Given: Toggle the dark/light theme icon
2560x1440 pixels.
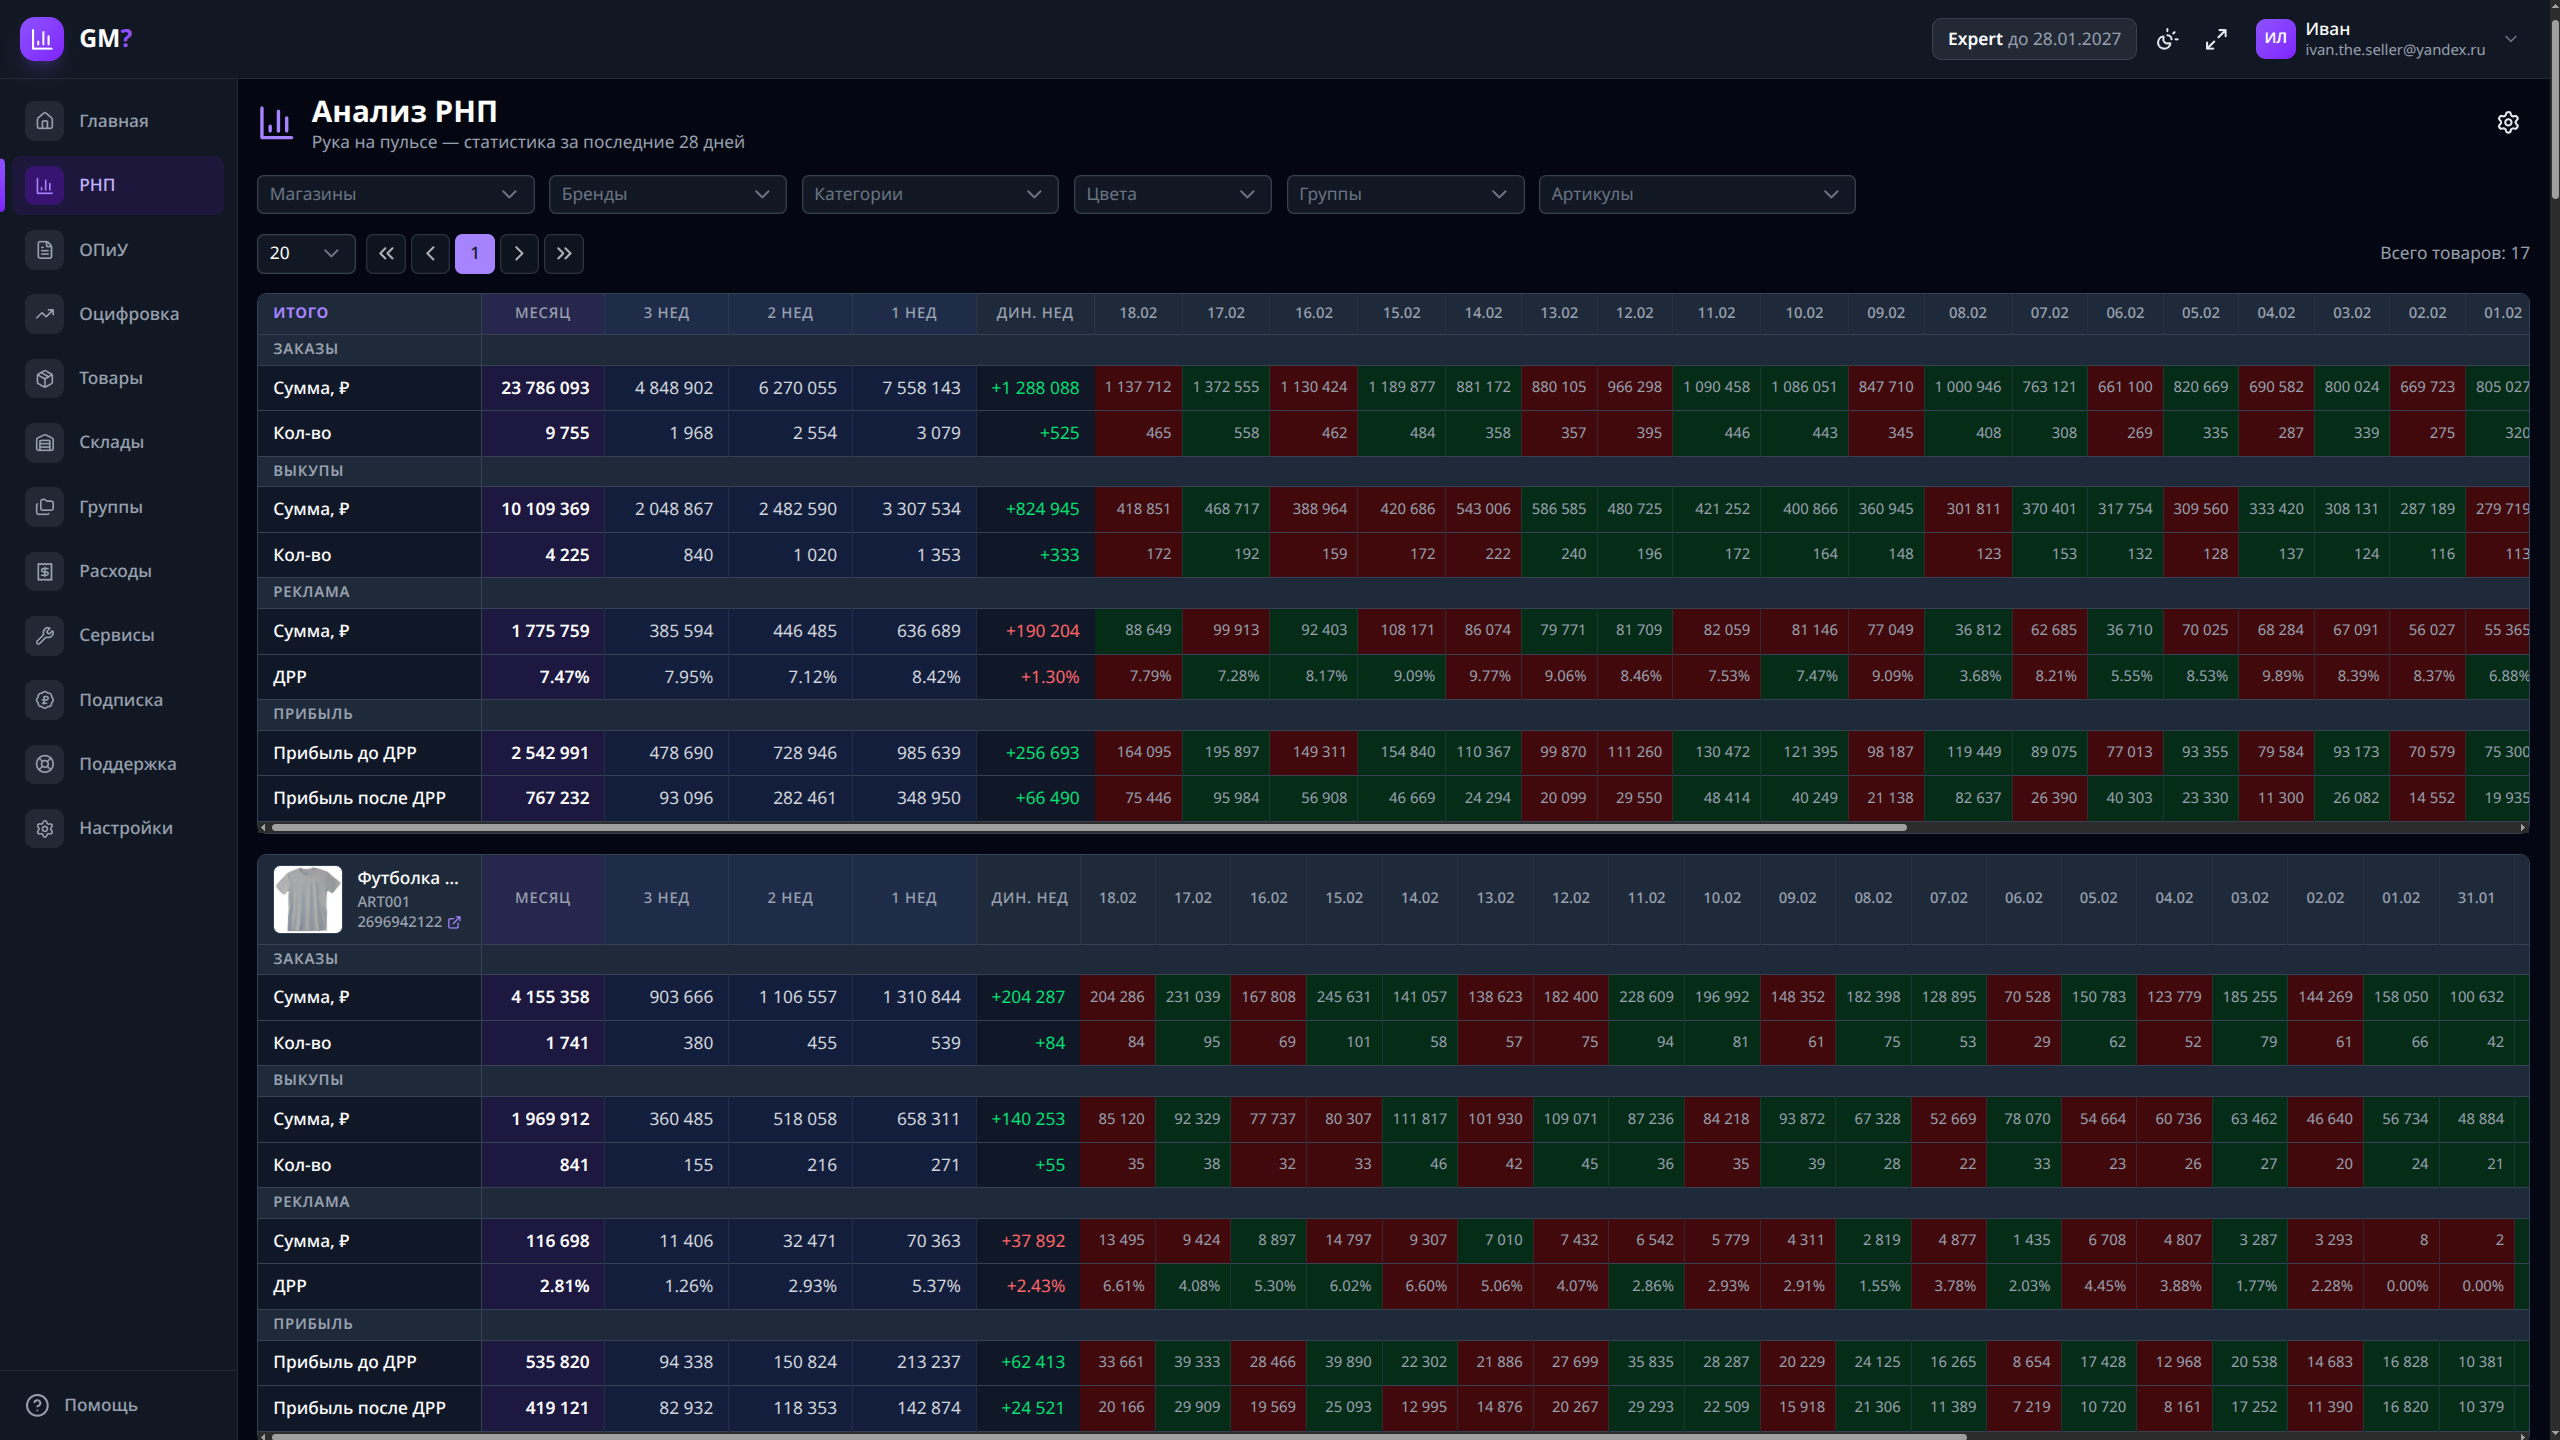Looking at the screenshot, I should (x=2167, y=39).
